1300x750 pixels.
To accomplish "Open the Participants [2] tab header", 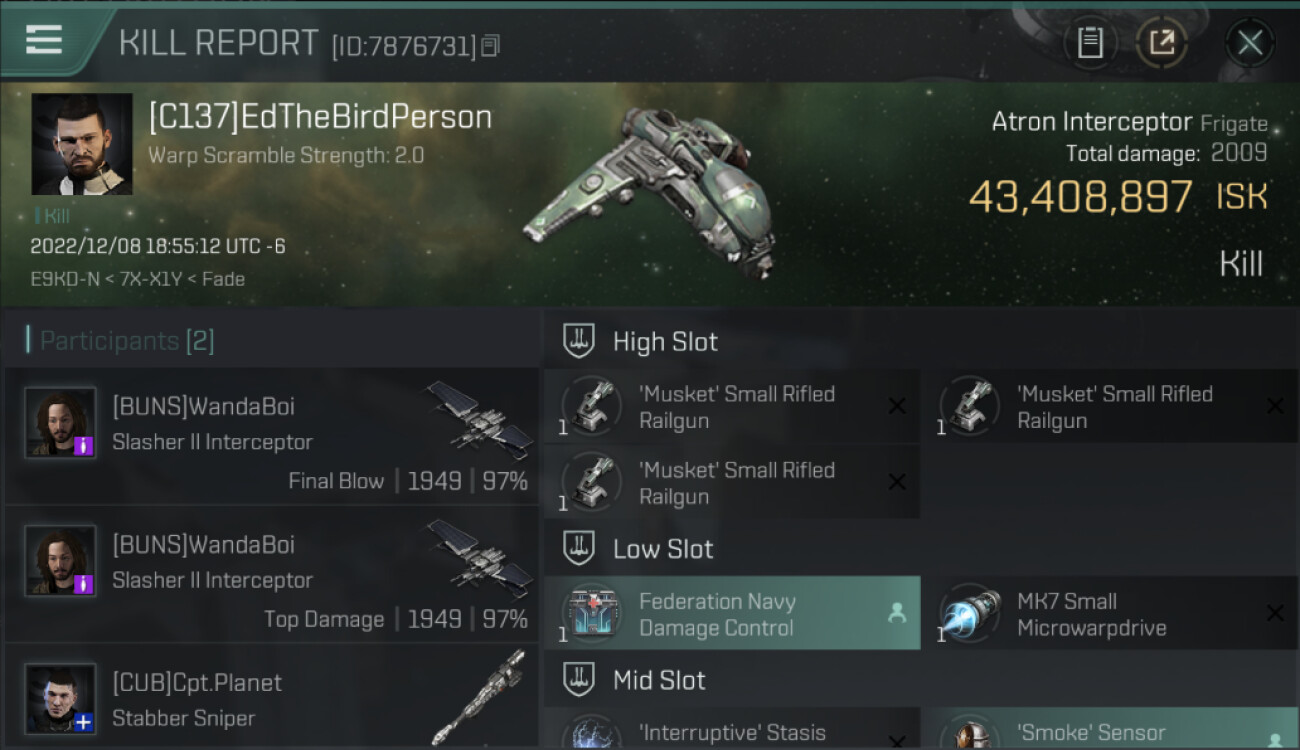I will tap(120, 341).
